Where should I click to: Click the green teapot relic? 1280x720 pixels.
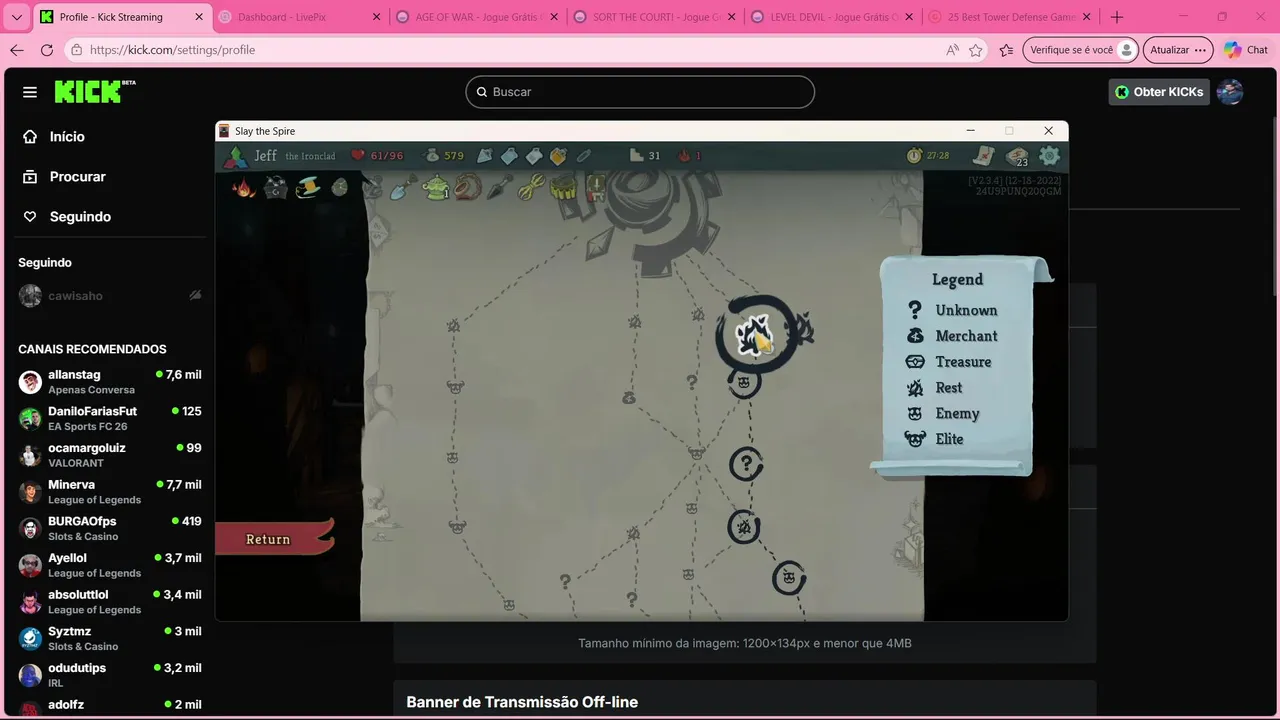click(x=436, y=187)
